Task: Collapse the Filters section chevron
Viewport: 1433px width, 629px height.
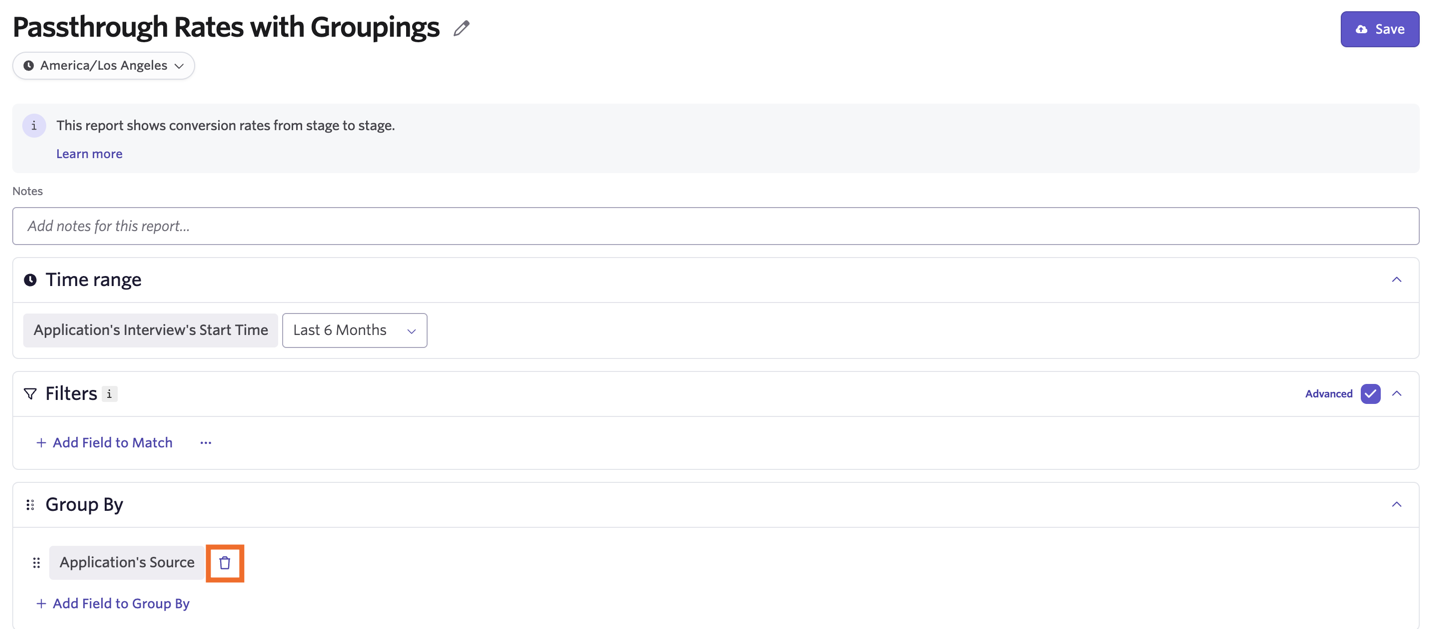Action: [1397, 394]
